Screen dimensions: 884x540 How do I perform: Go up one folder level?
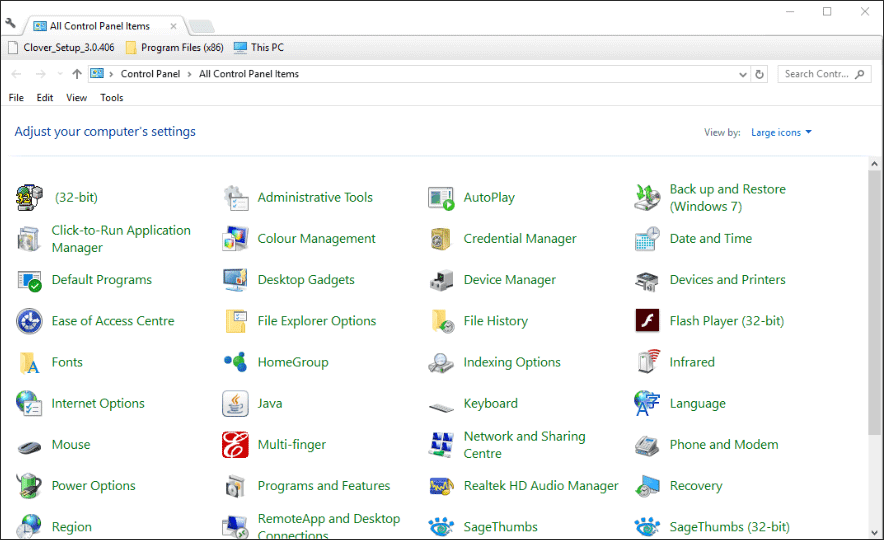coord(77,74)
